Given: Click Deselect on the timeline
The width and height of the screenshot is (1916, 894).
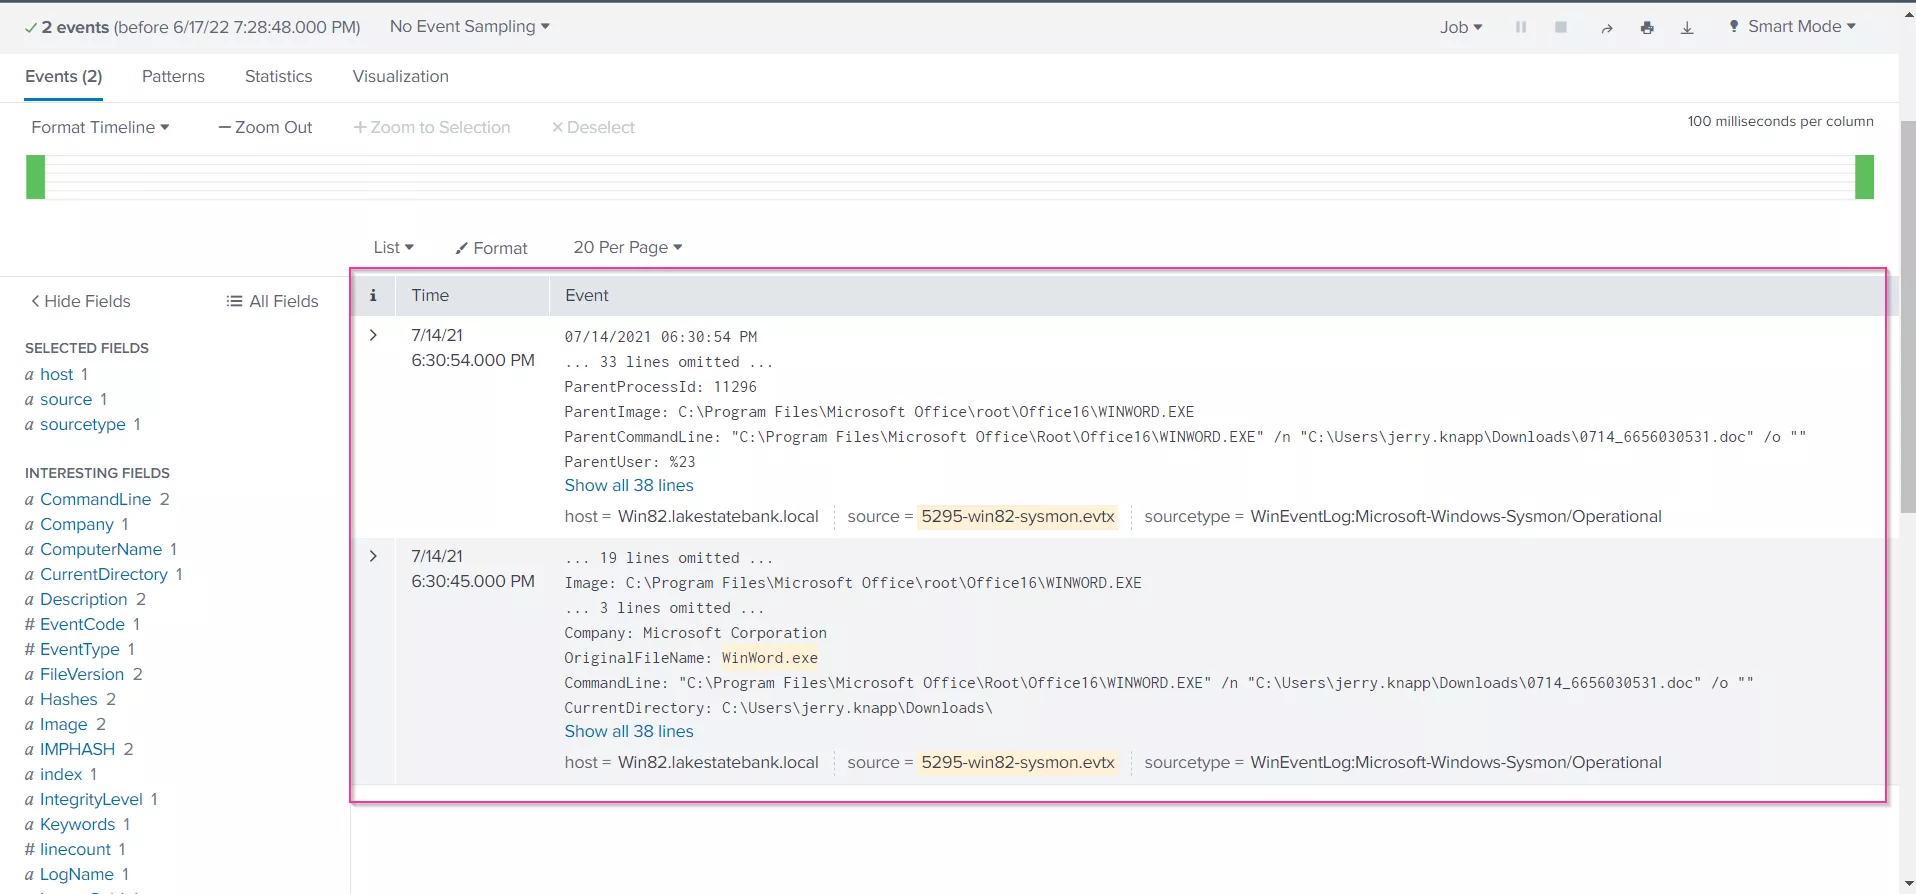Looking at the screenshot, I should click(x=593, y=127).
